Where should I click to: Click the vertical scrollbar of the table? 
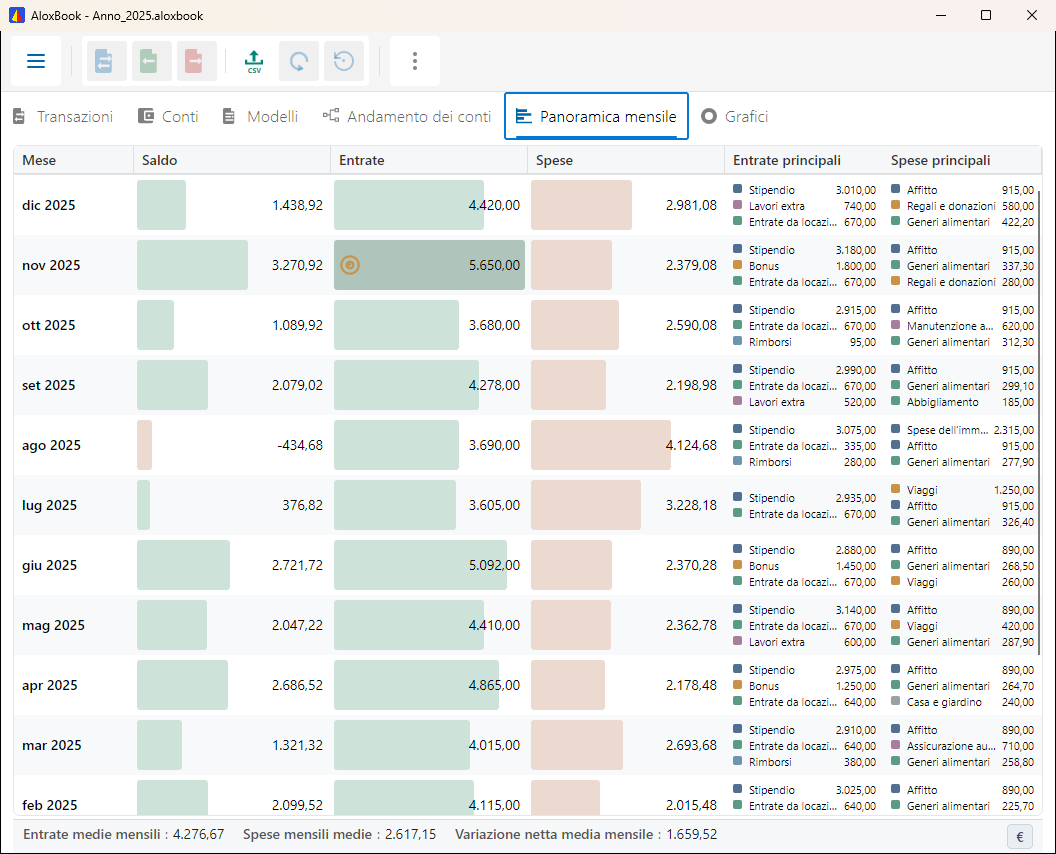1038,418
